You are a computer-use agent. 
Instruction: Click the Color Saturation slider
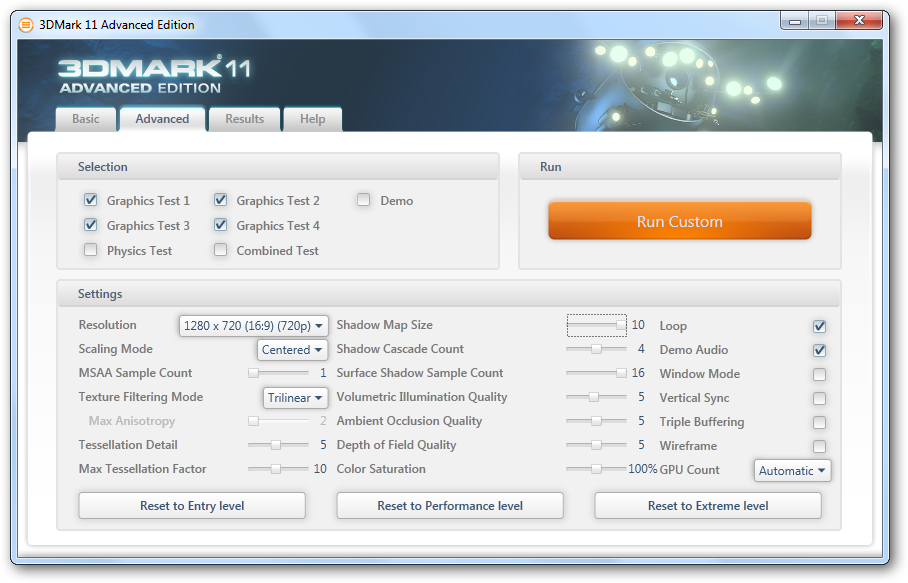(596, 469)
